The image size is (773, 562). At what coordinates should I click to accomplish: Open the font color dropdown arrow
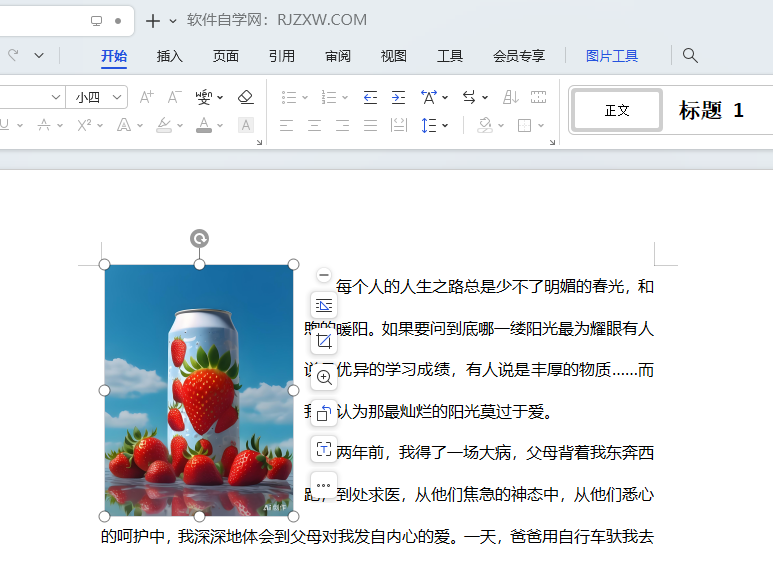(x=220, y=125)
